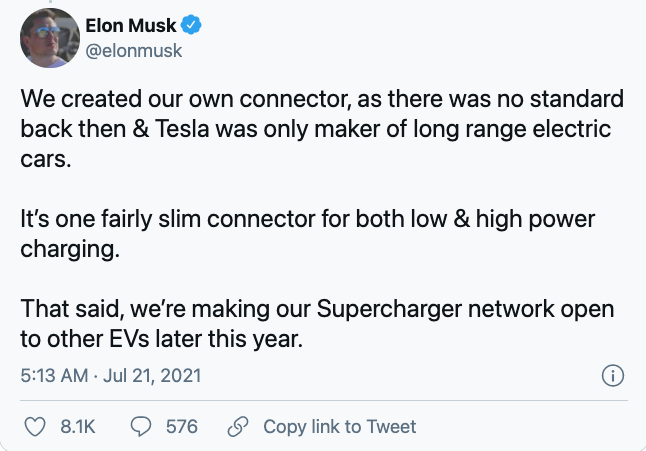Click the chain link icon

(237, 427)
